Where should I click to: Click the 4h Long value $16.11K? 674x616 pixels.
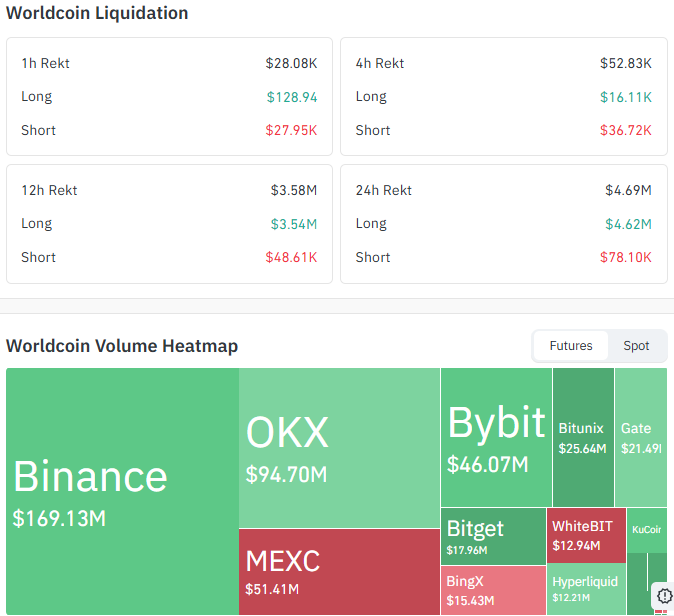coord(626,97)
